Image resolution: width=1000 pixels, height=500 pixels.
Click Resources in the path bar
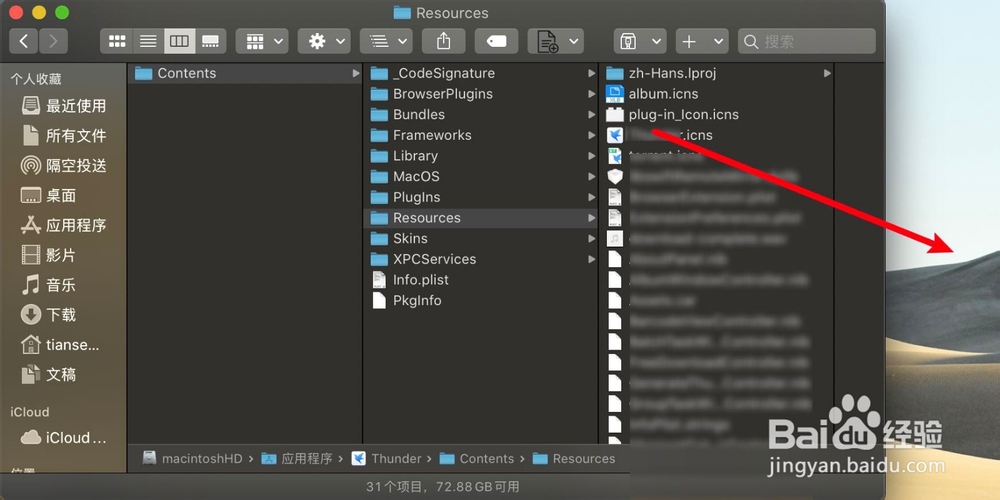574,459
